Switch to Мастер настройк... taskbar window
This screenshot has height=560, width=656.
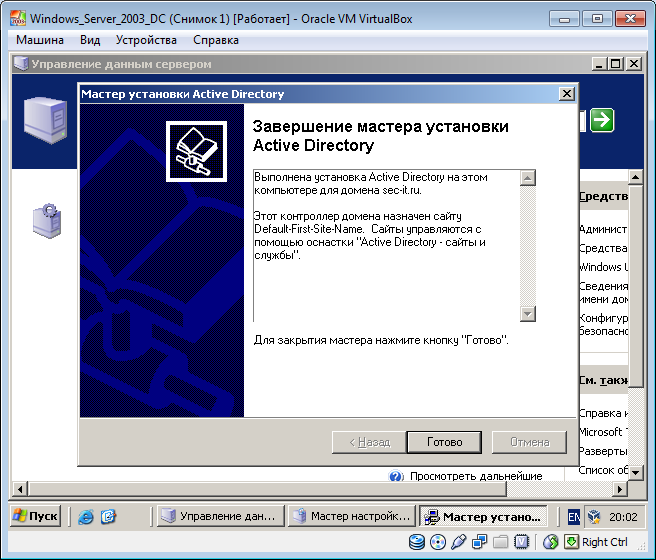point(351,516)
